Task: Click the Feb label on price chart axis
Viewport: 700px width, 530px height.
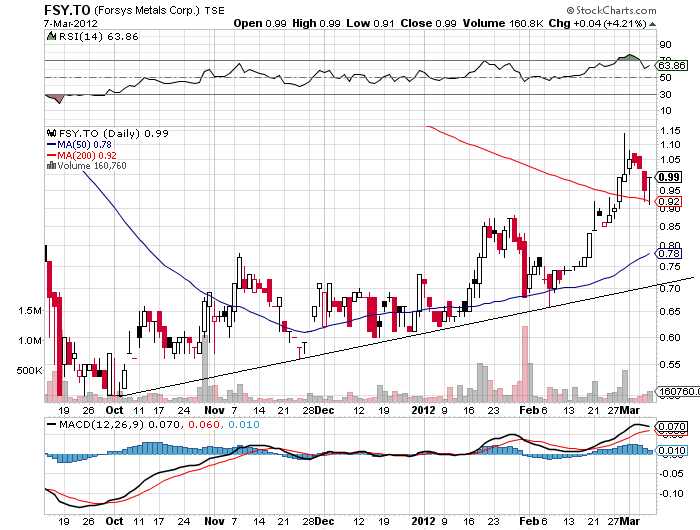Action: (530, 410)
